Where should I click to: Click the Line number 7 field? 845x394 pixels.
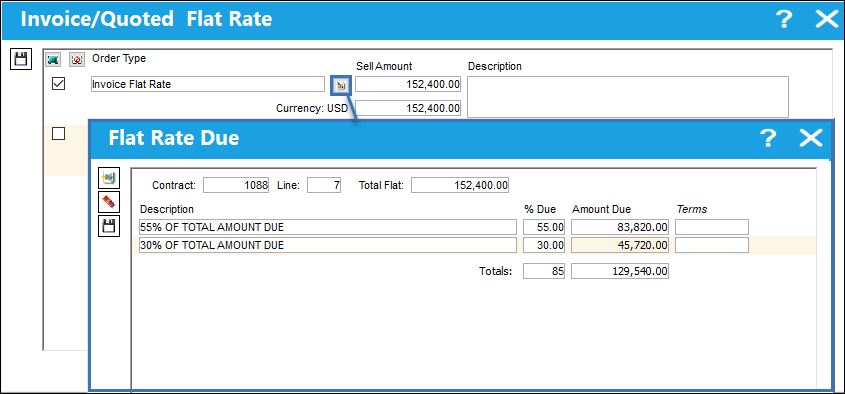click(324, 185)
